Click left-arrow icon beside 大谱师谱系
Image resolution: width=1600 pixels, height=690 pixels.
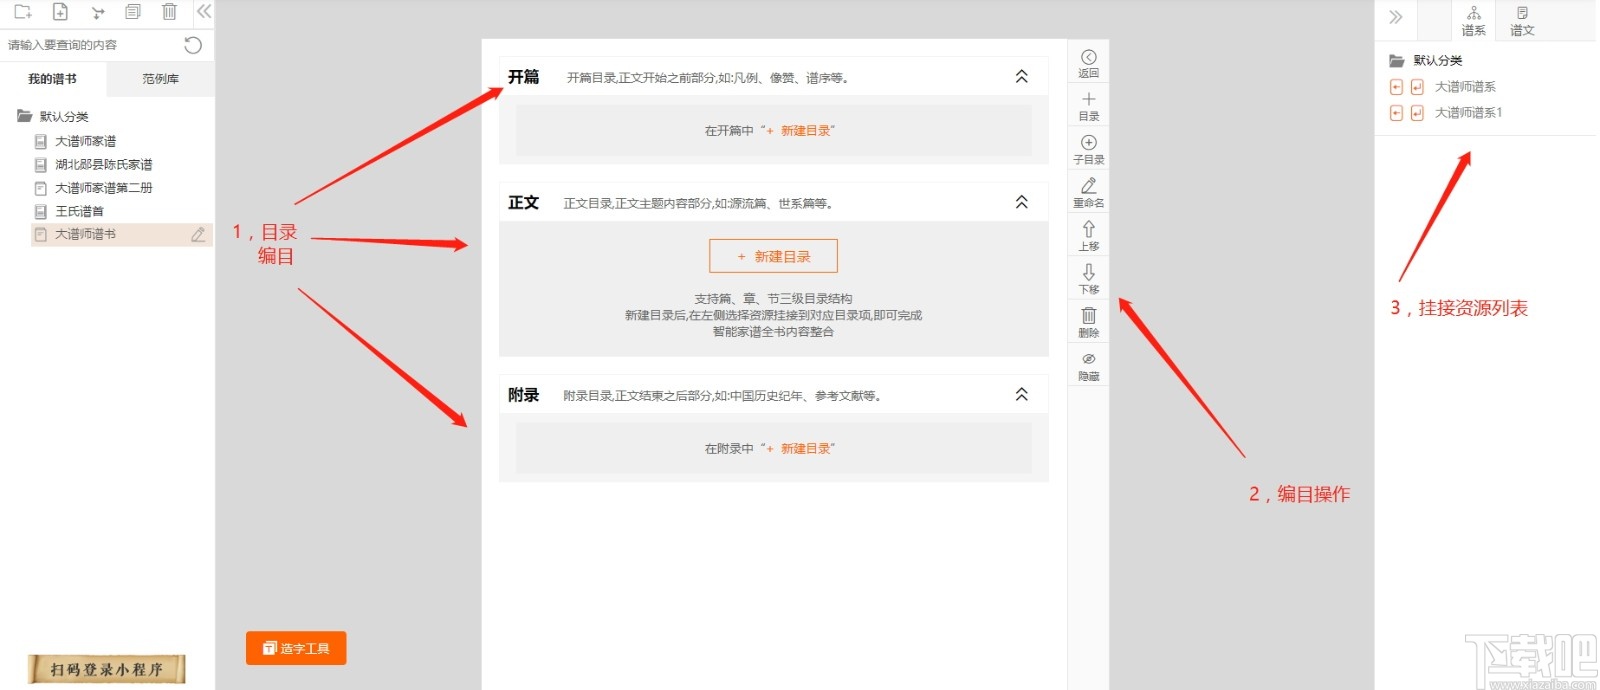[x=1397, y=87]
